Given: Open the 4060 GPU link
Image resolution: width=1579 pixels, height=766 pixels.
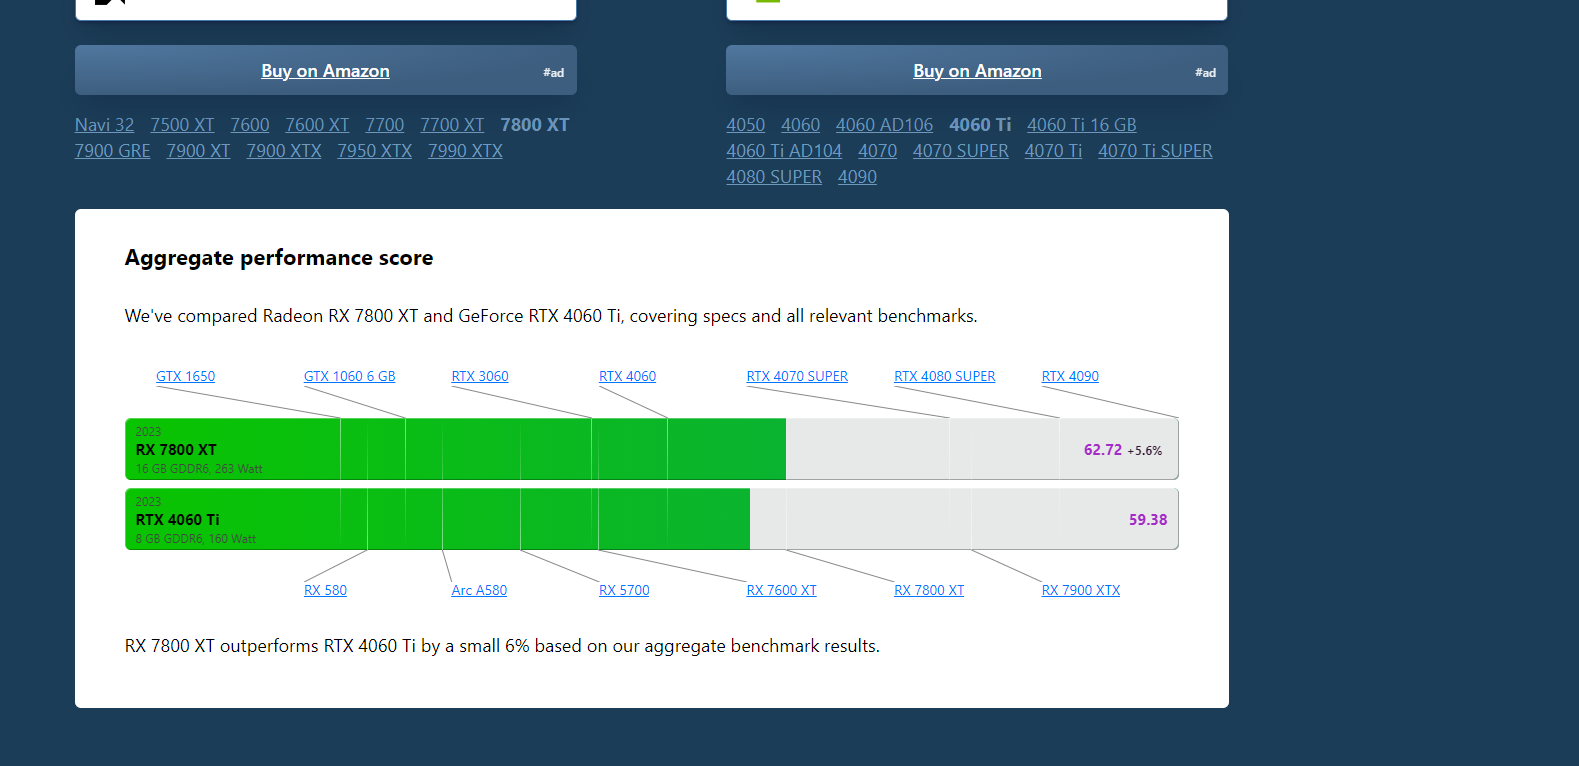Looking at the screenshot, I should 801,125.
